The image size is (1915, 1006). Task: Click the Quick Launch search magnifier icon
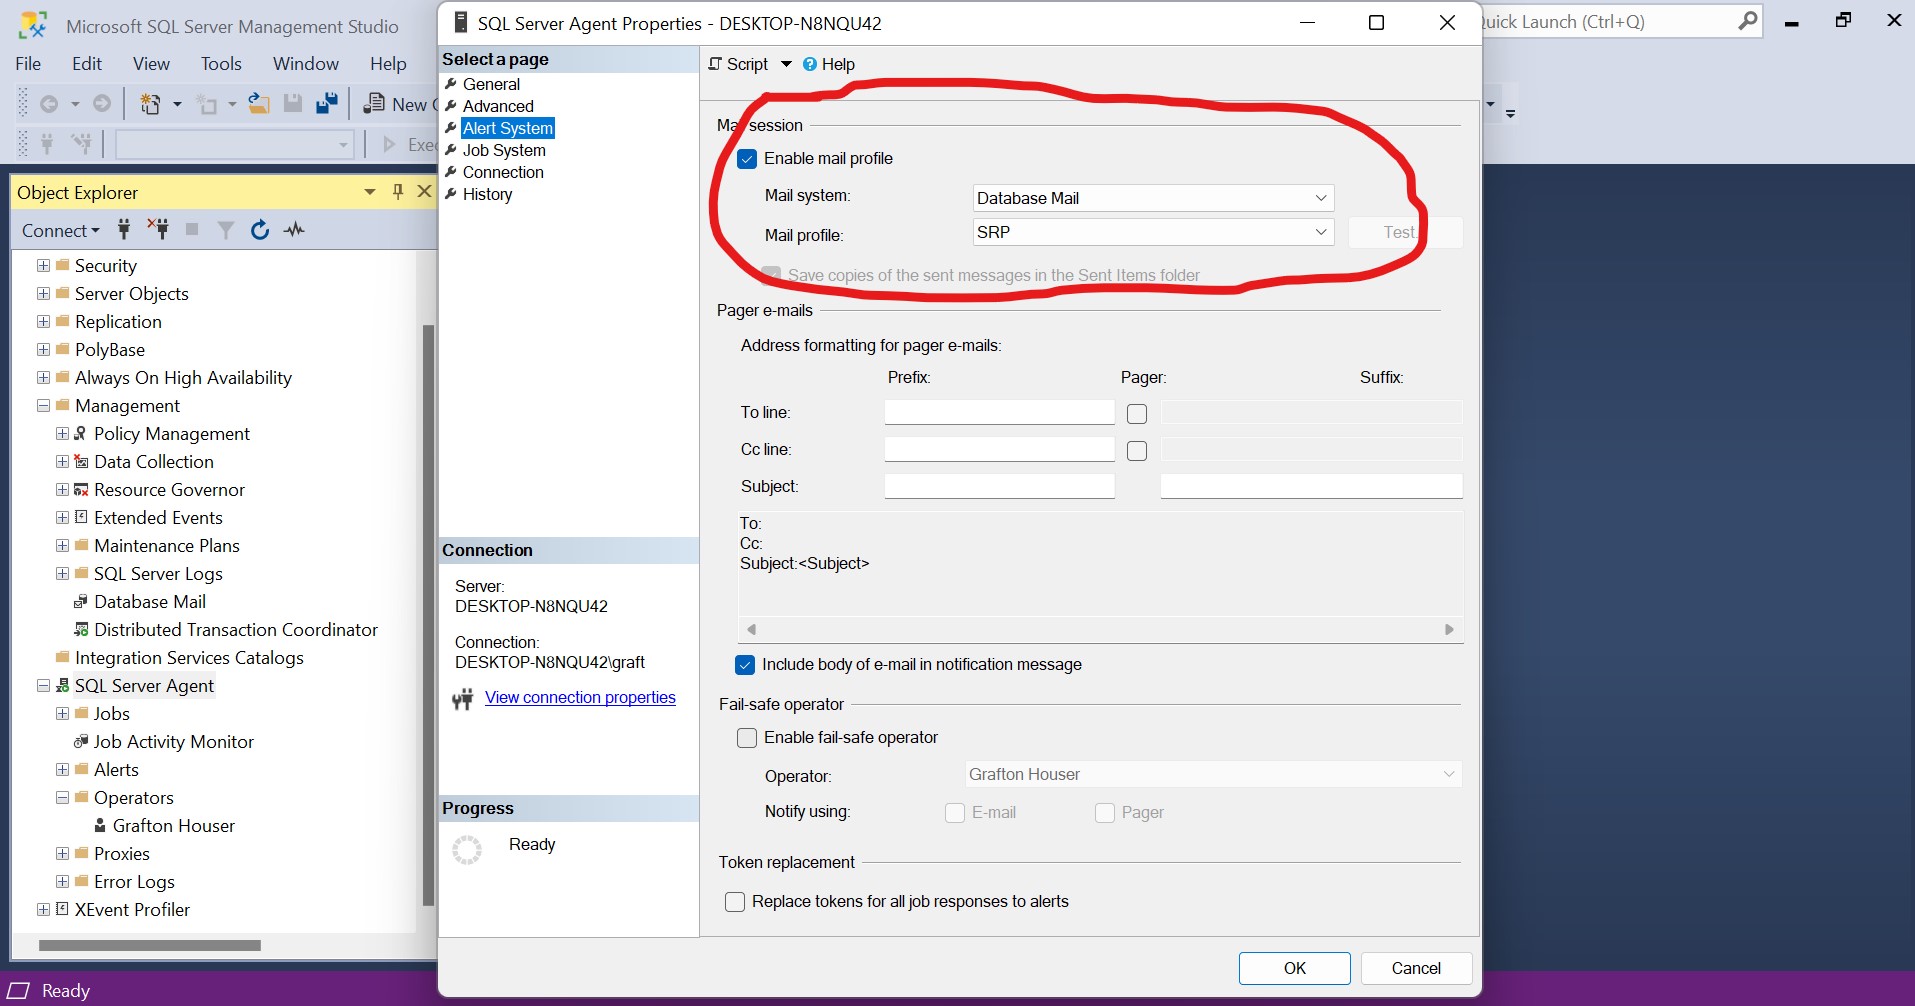coord(1747,21)
